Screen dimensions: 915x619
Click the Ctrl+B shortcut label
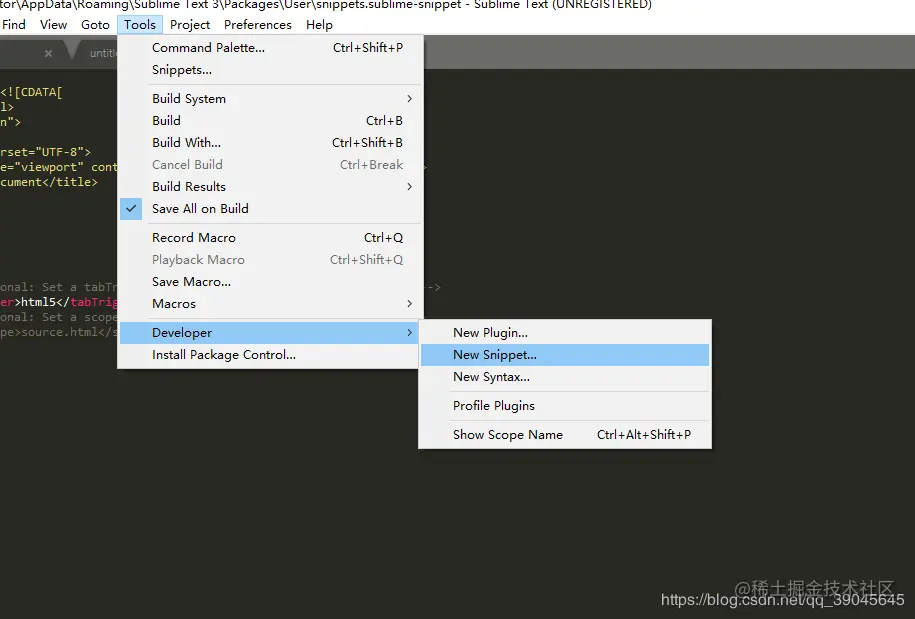[x=384, y=121]
